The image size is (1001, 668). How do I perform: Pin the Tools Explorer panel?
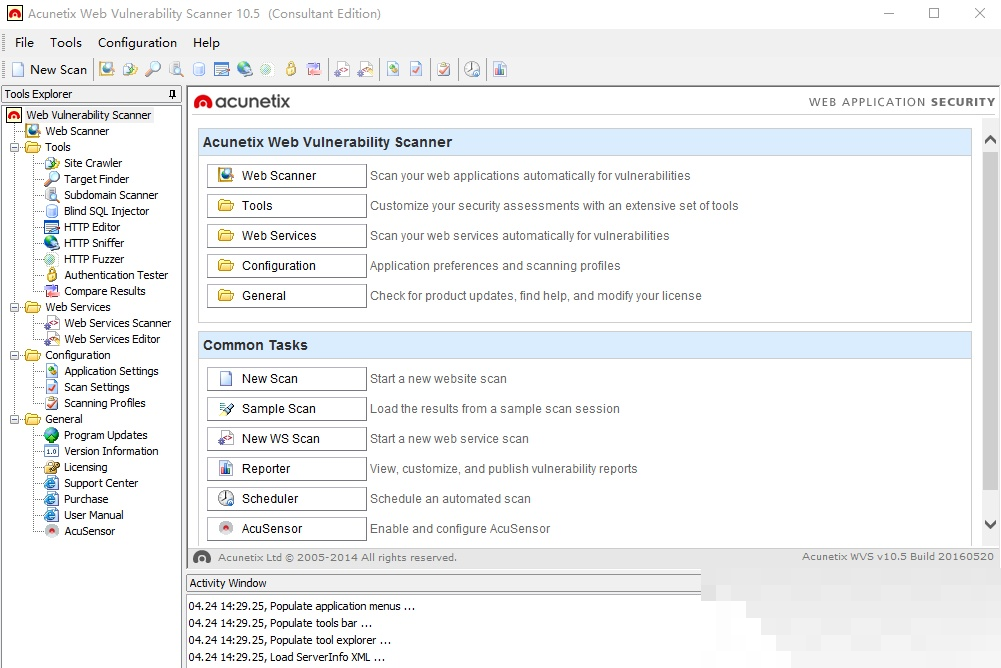pyautogui.click(x=172, y=94)
